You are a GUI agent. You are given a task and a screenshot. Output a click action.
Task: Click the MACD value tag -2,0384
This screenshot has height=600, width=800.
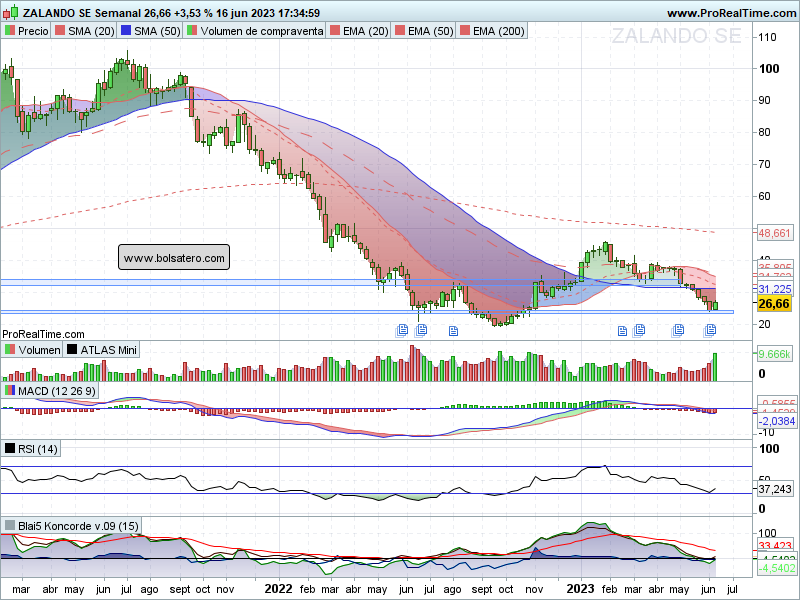coord(776,421)
